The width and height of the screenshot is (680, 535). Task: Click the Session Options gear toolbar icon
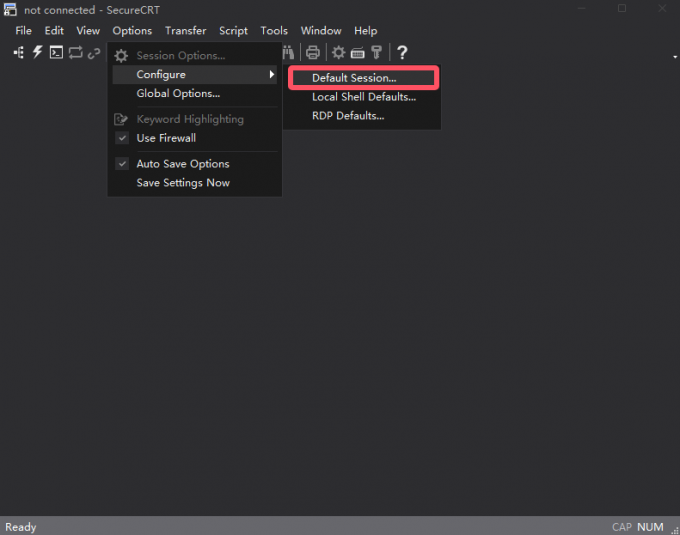coord(338,52)
